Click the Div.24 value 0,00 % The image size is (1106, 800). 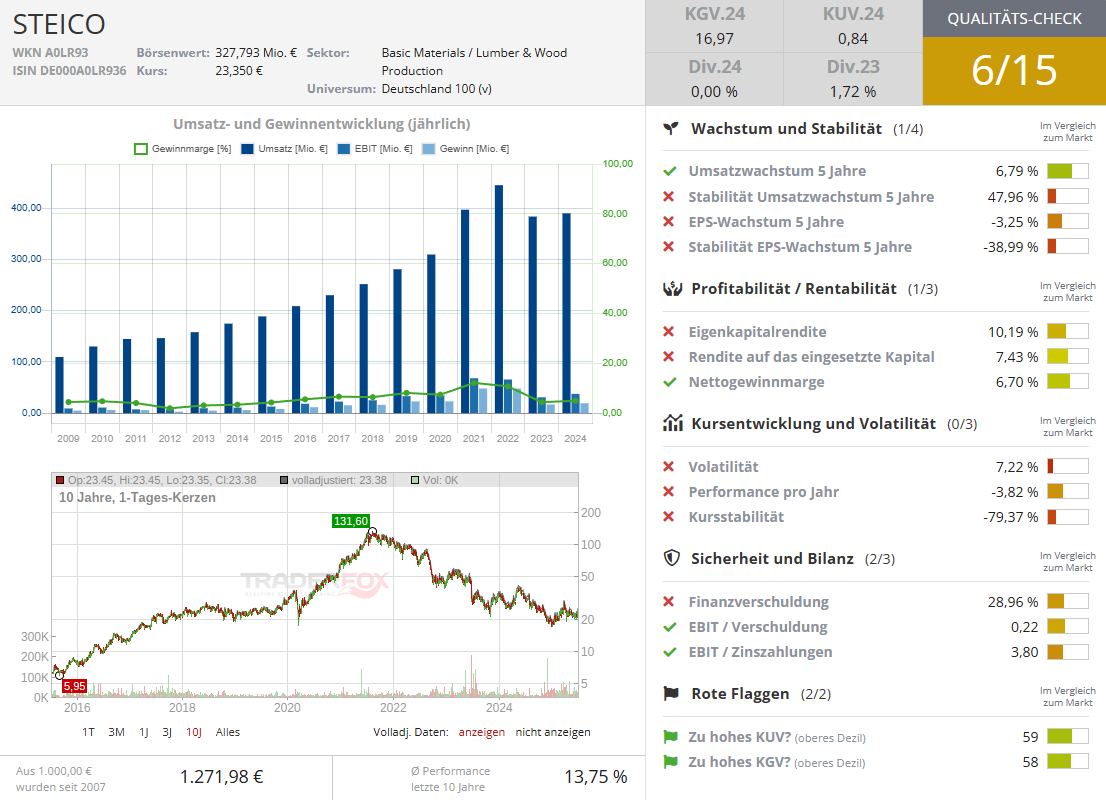pyautogui.click(x=715, y=92)
